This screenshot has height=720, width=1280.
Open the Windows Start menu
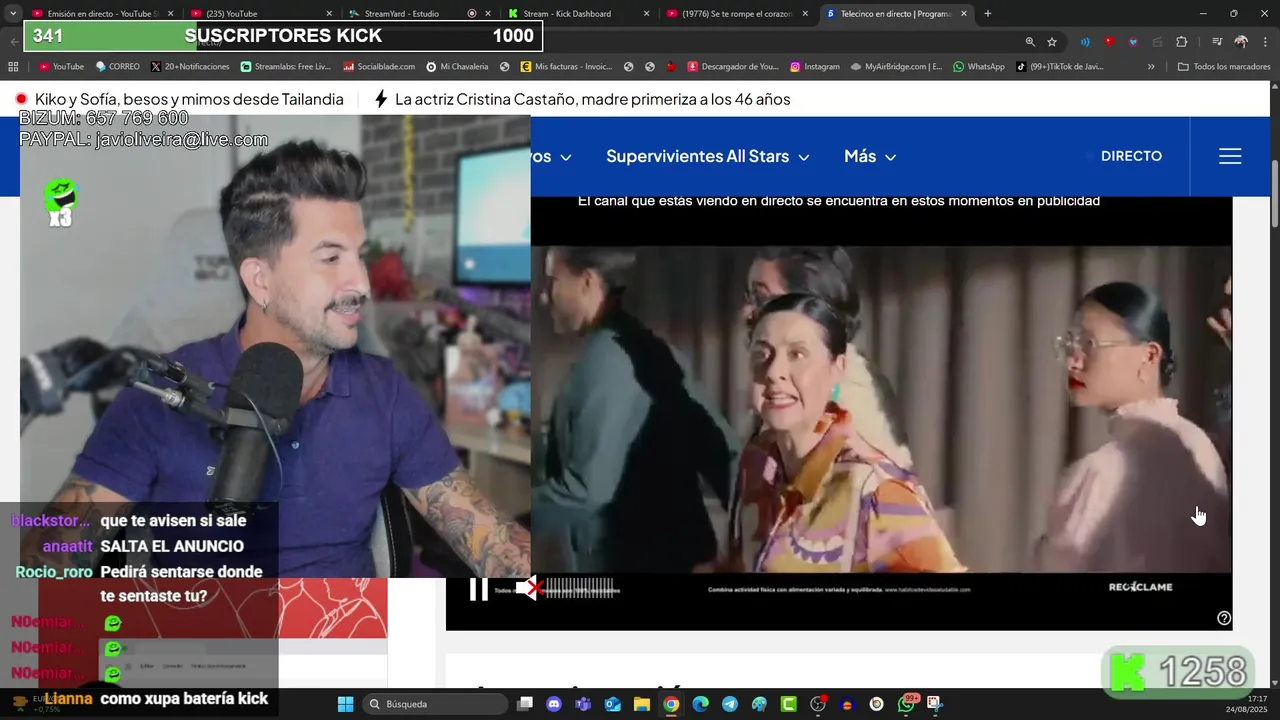click(345, 704)
